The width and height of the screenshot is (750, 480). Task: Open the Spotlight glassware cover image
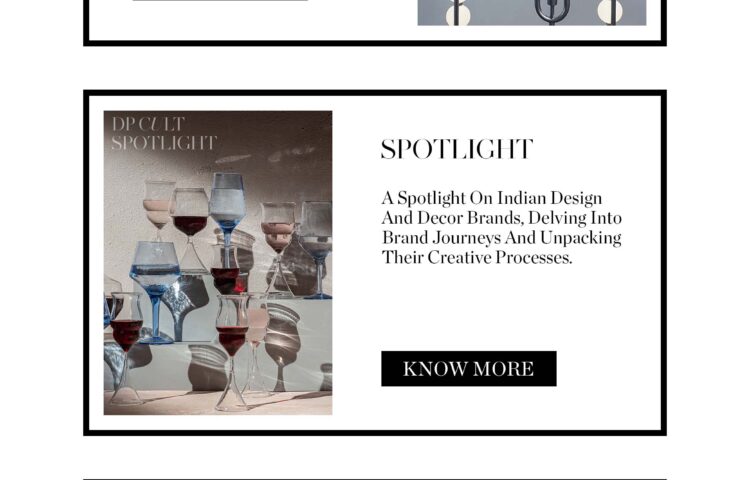pos(218,262)
